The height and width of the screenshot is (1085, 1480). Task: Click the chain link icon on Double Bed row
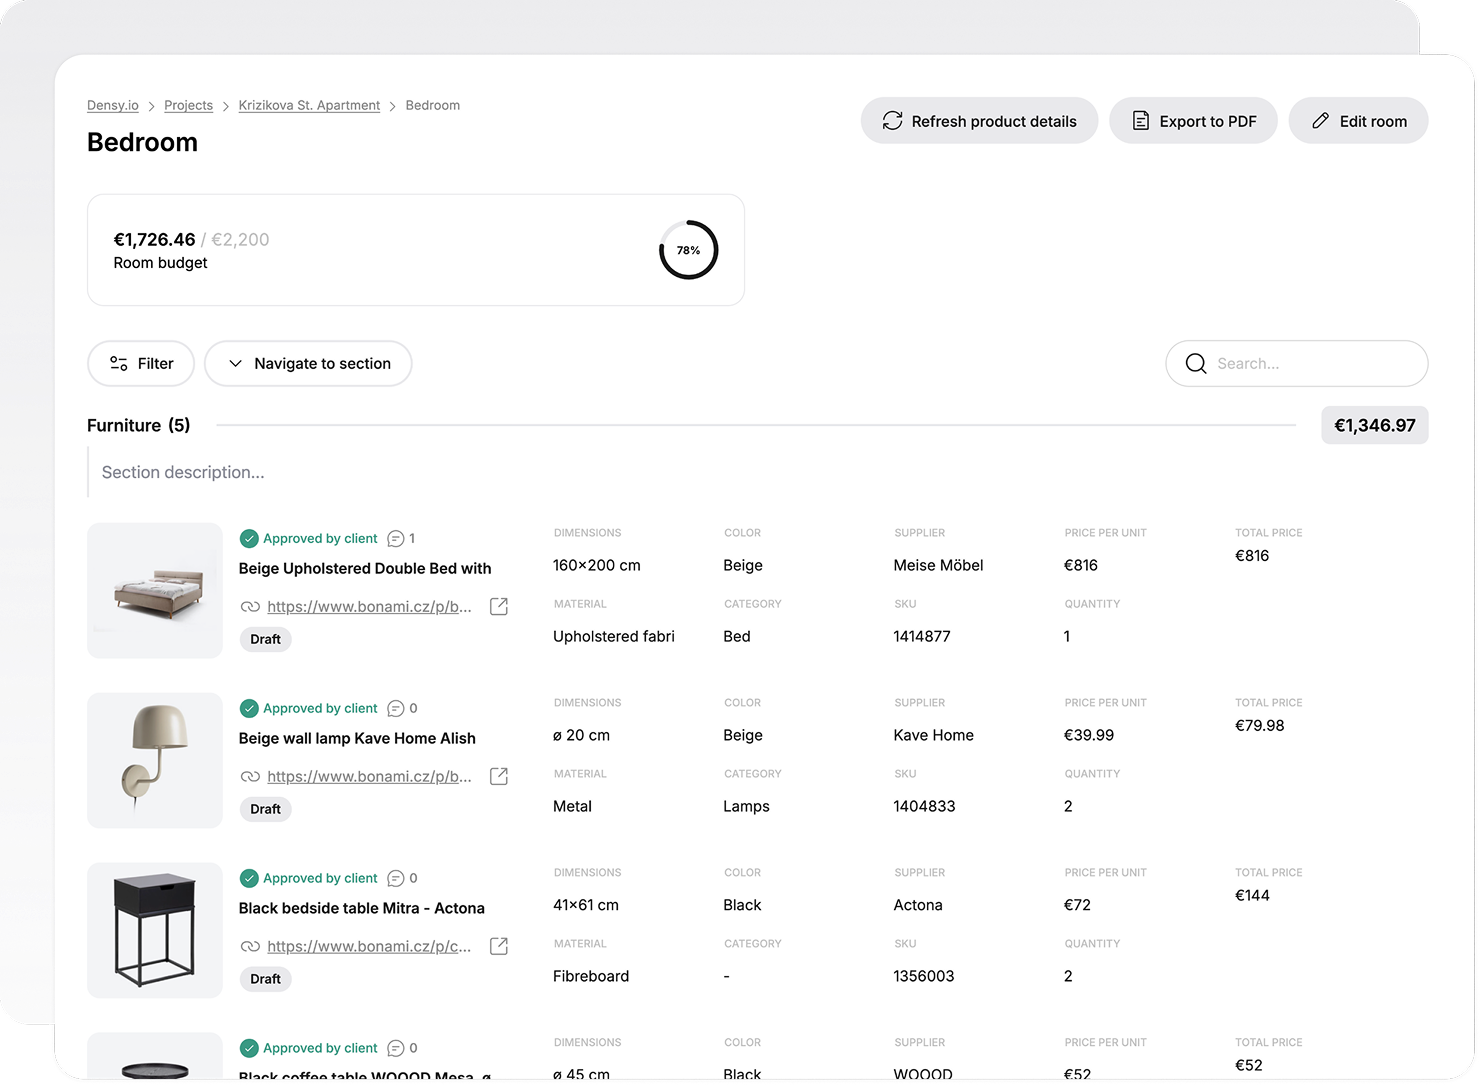(x=250, y=607)
